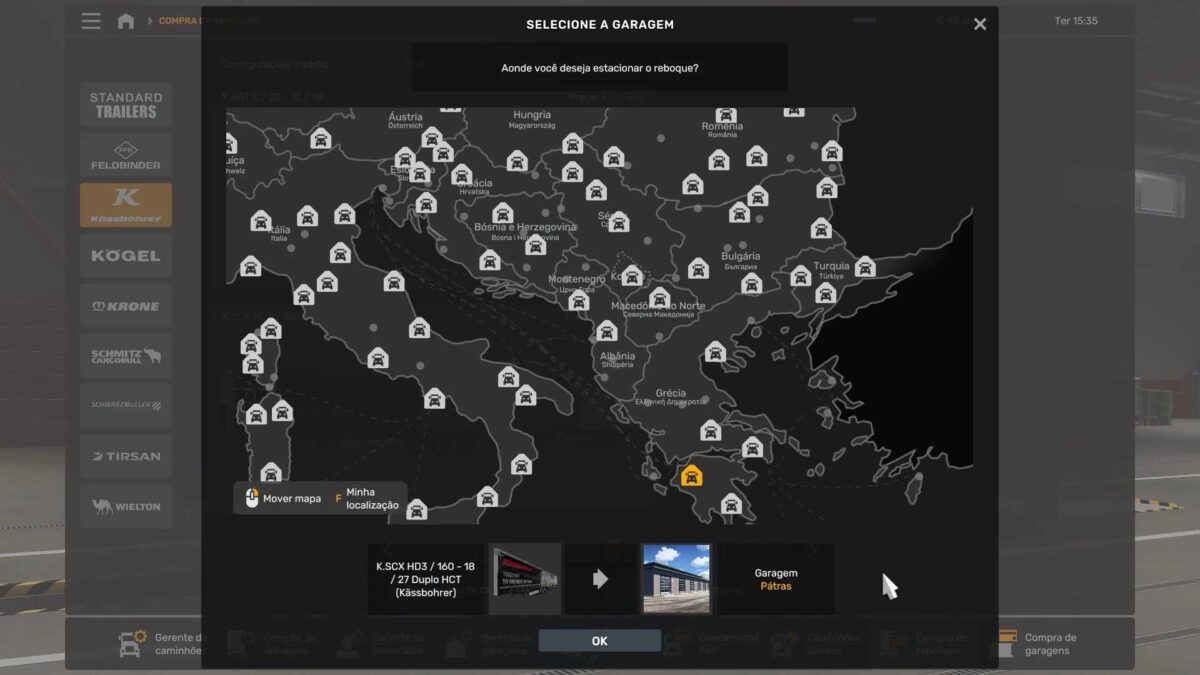Open the hamburger menu at top left
The width and height of the screenshot is (1200, 675).
click(91, 21)
